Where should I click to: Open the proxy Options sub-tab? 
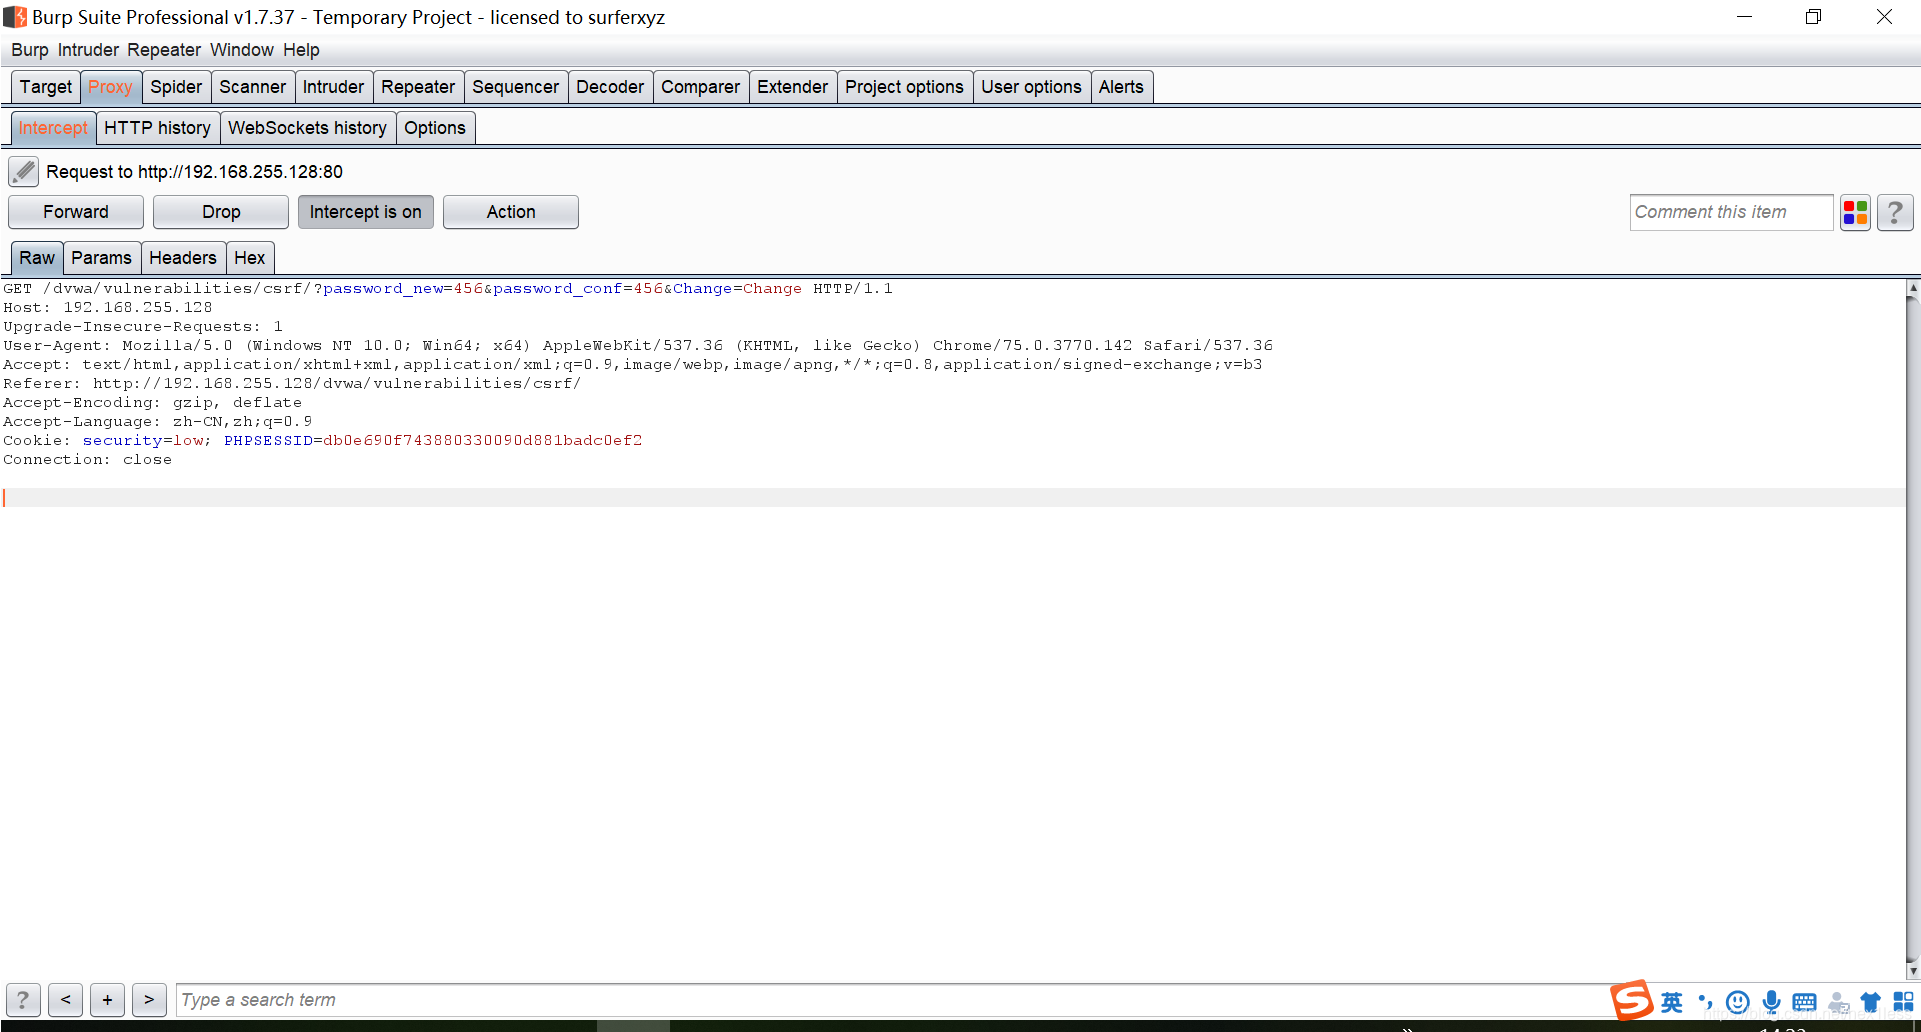click(435, 128)
